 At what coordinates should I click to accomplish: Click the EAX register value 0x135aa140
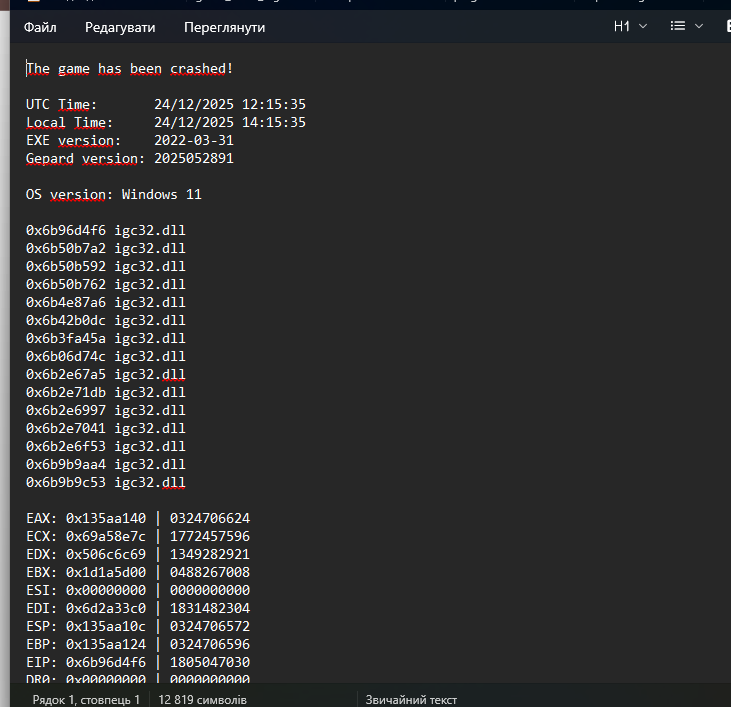click(x=106, y=519)
